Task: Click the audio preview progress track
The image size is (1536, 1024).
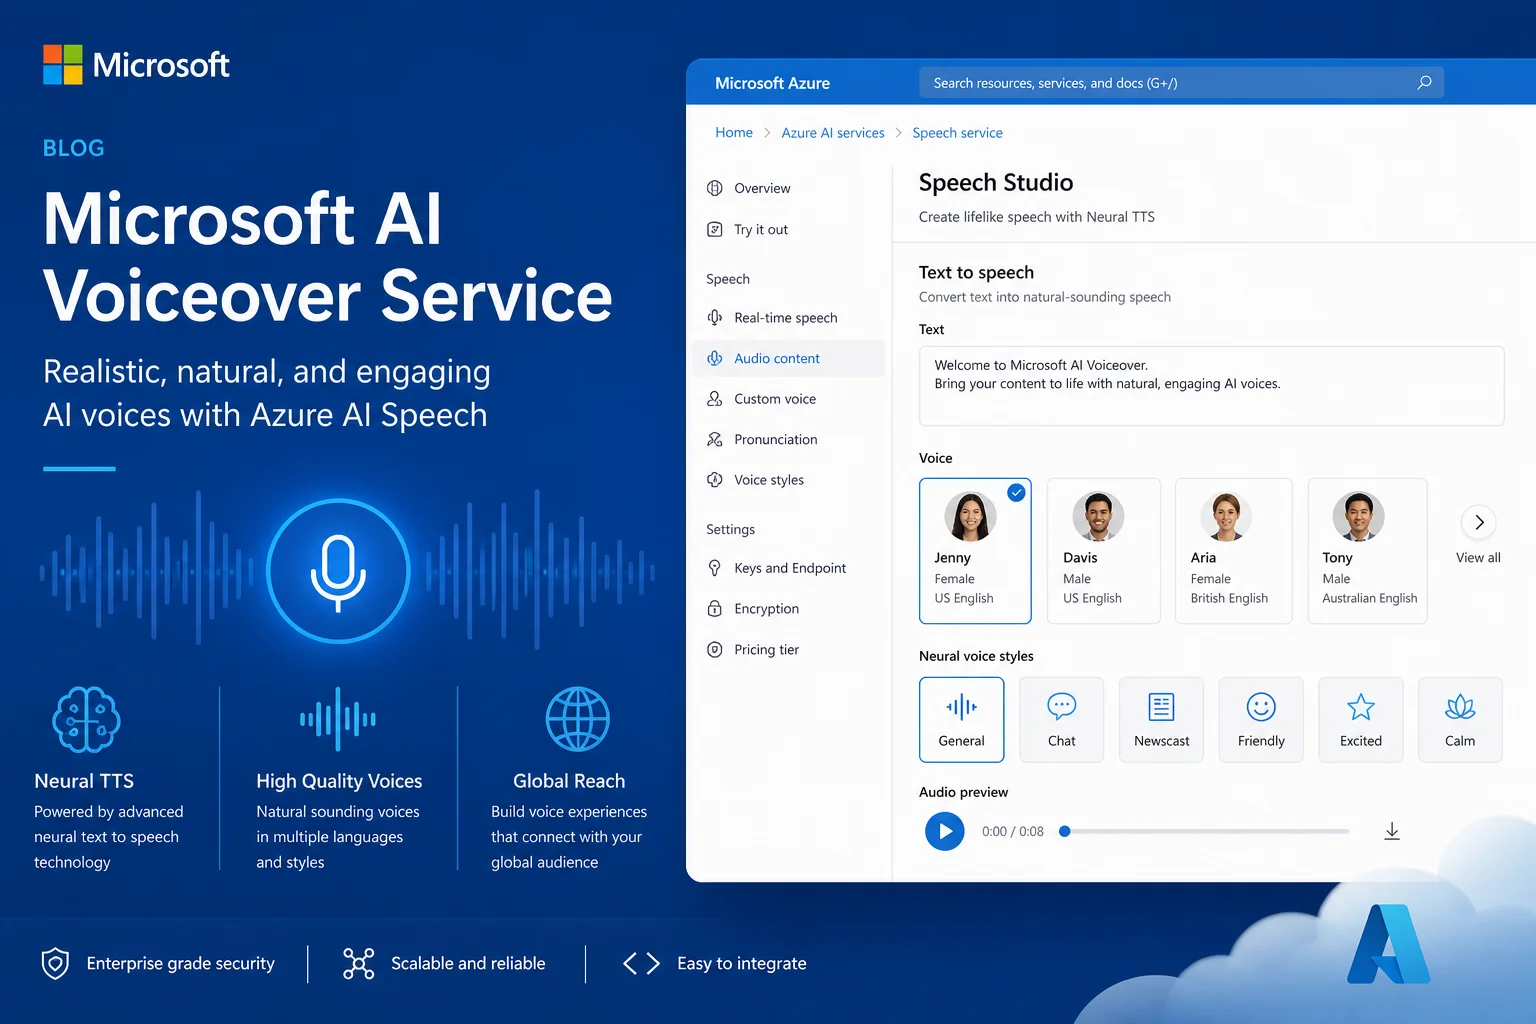Action: click(1207, 831)
